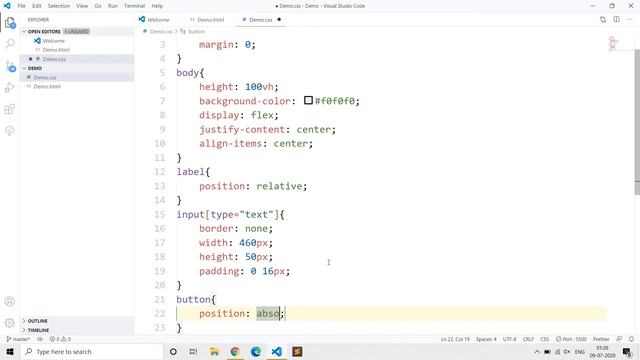
Task: Click the errors and warnings count in status bar
Action: click(x=60, y=339)
